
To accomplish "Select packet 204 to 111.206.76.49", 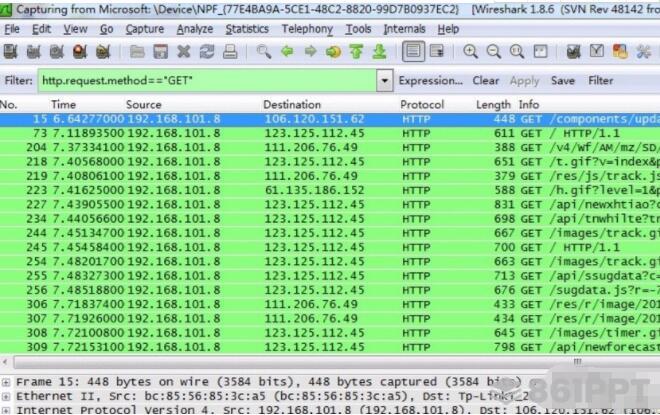I will 330,148.
